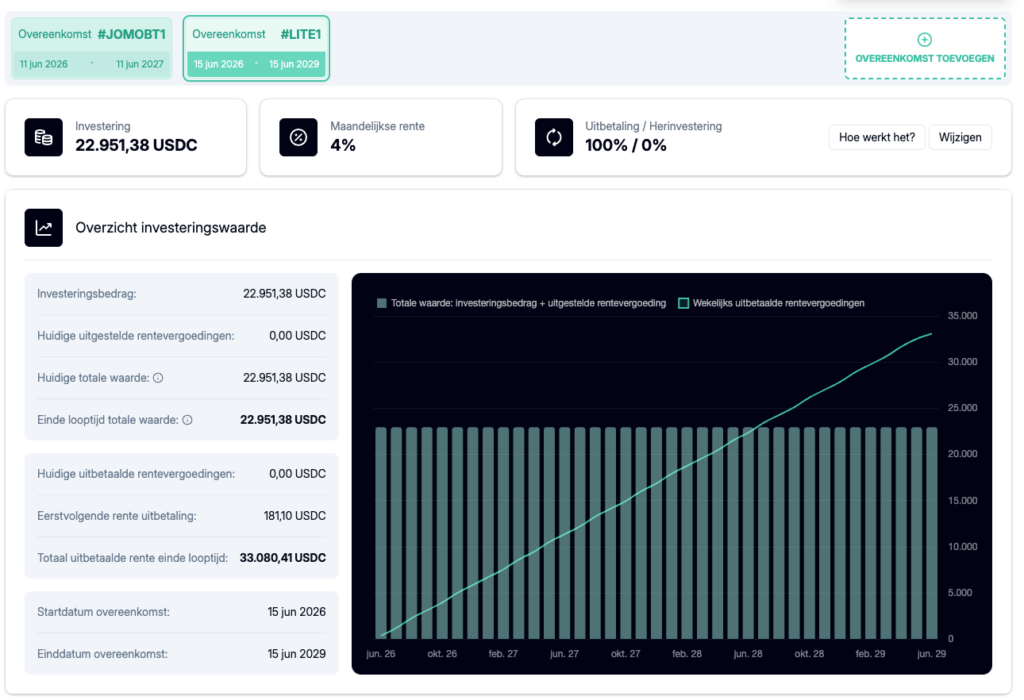Click the outlined teal legend color square

pyautogui.click(x=683, y=303)
